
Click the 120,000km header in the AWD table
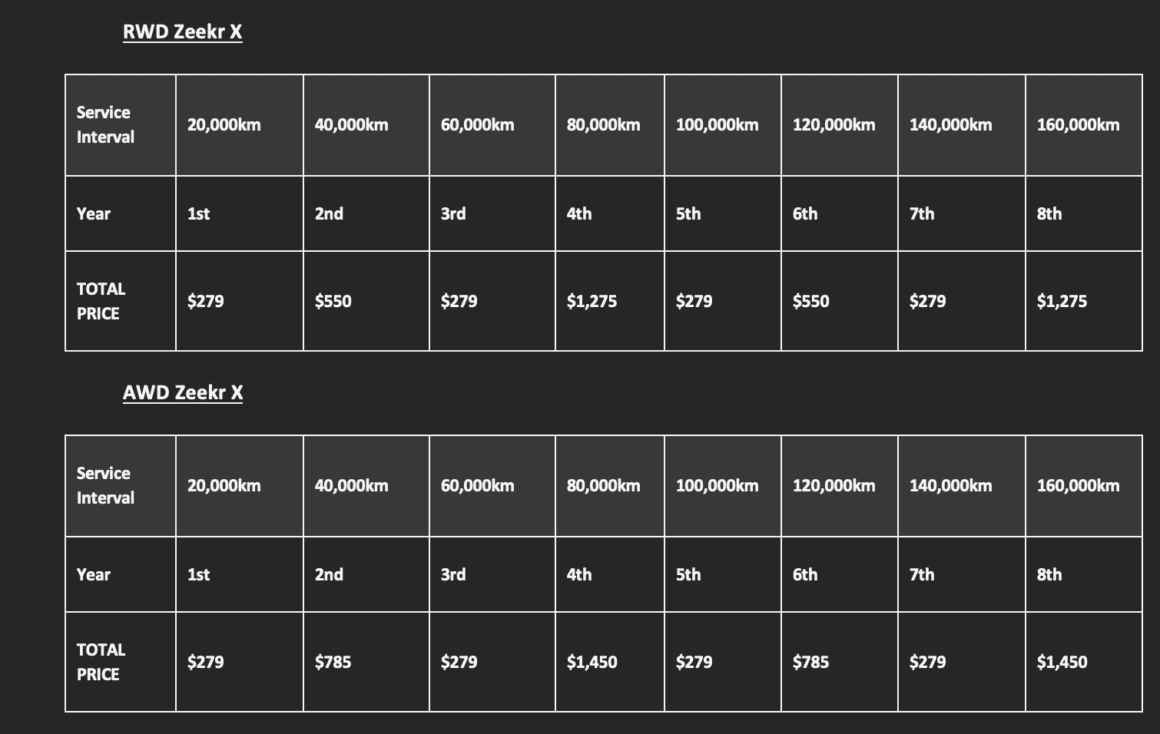(x=834, y=486)
